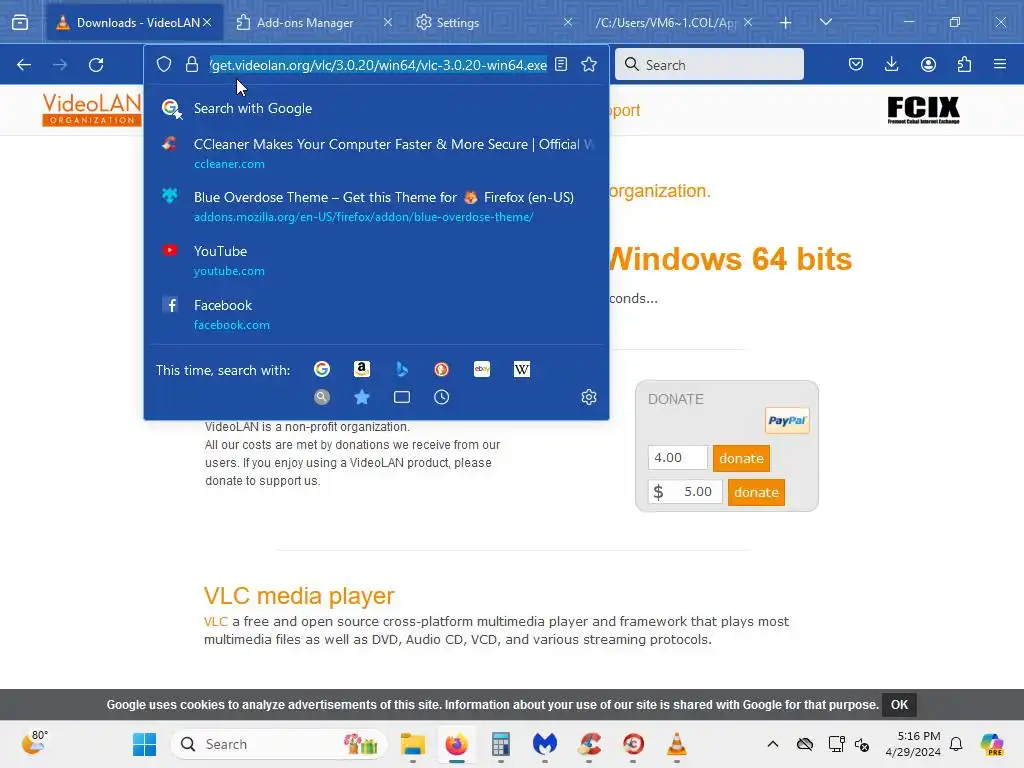This screenshot has height=768, width=1024.
Task: Open notifications bell in taskbar
Action: [956, 744]
